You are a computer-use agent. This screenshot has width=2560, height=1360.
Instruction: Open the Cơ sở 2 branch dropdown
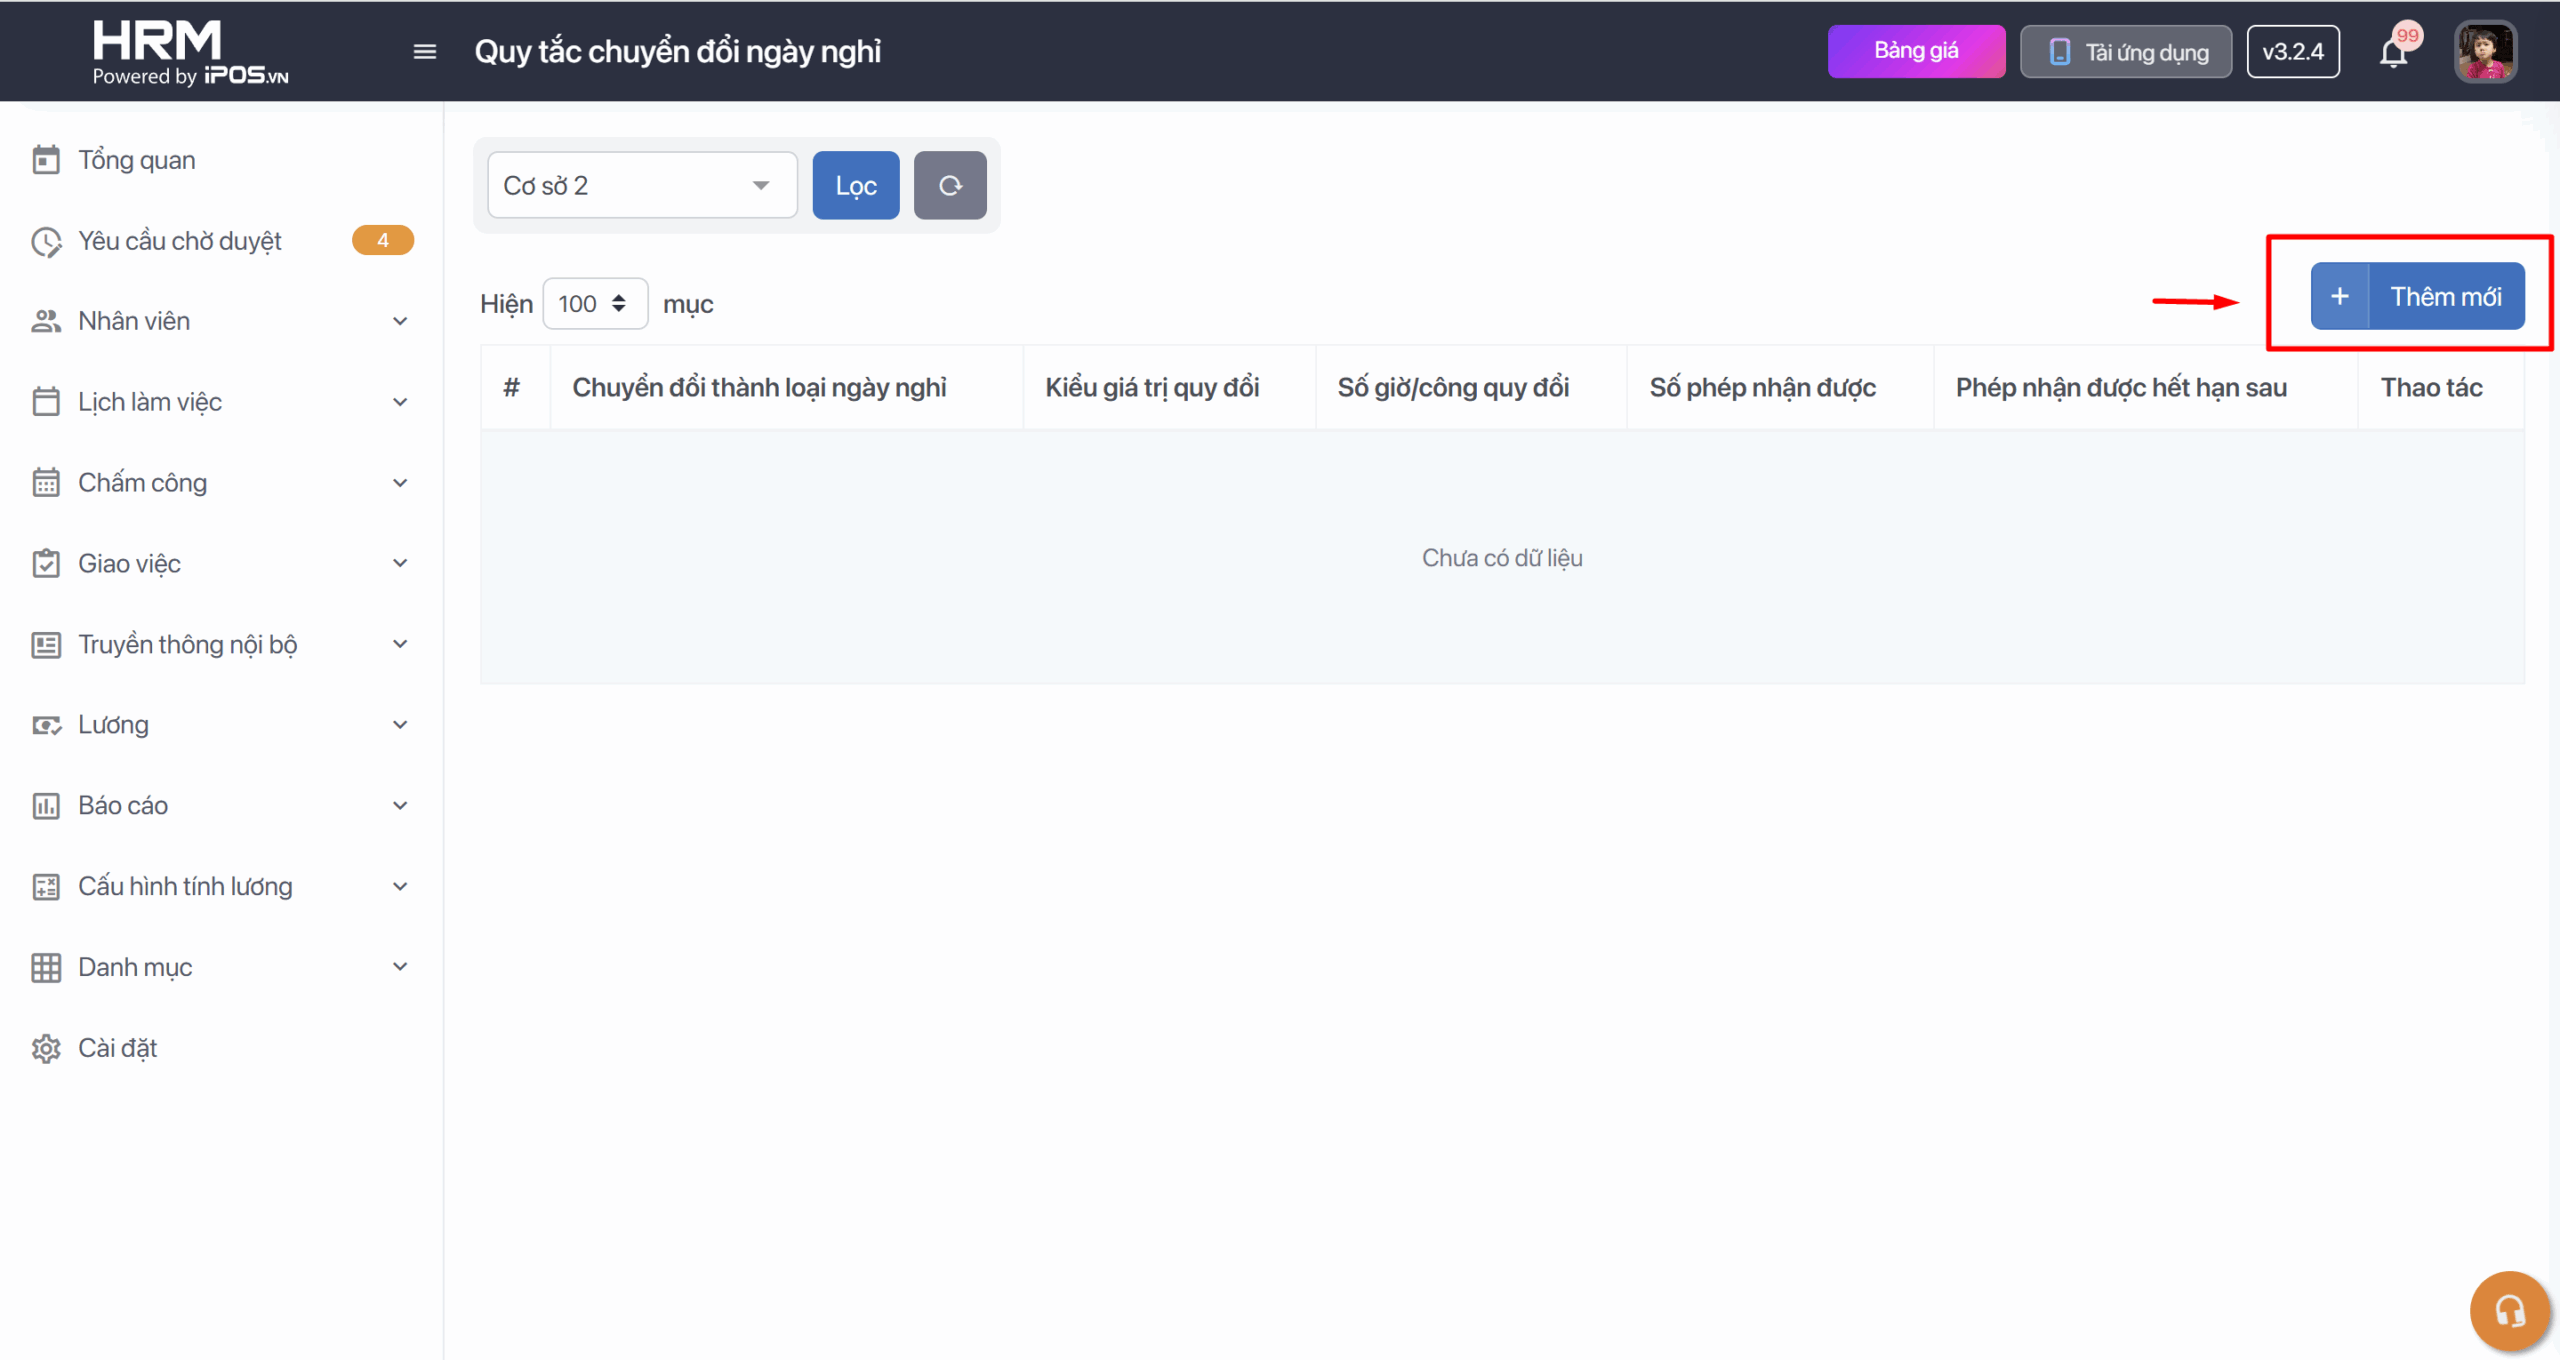(x=641, y=185)
